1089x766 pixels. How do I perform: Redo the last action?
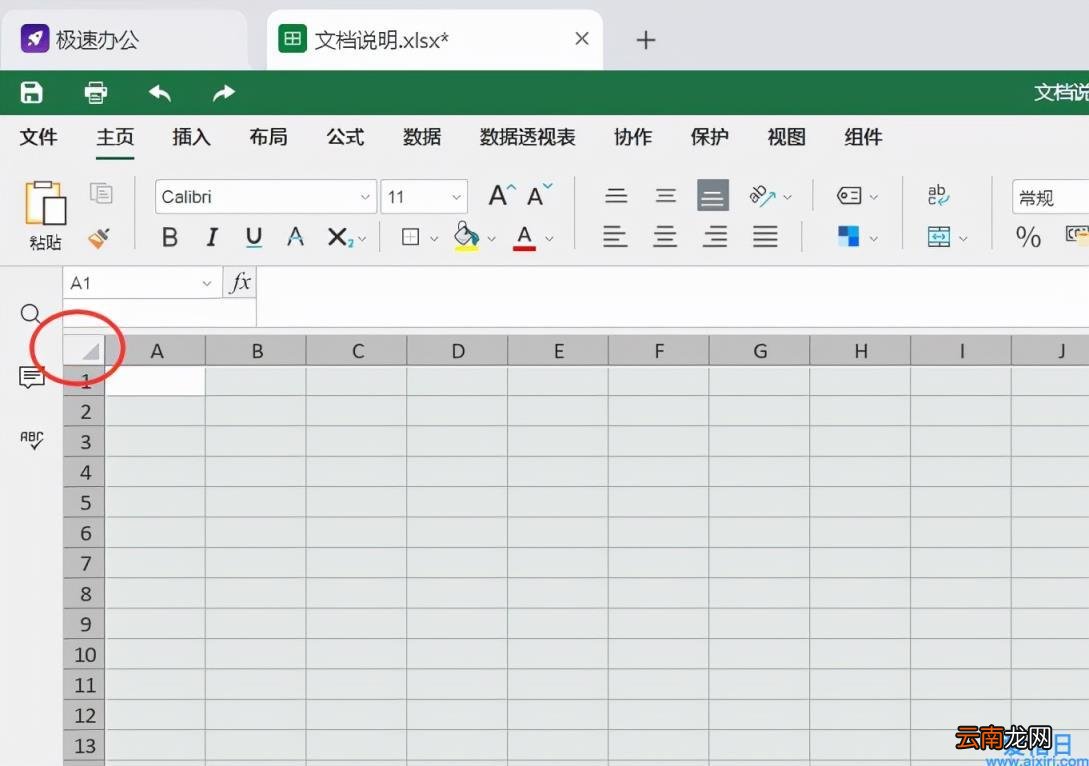click(x=224, y=92)
